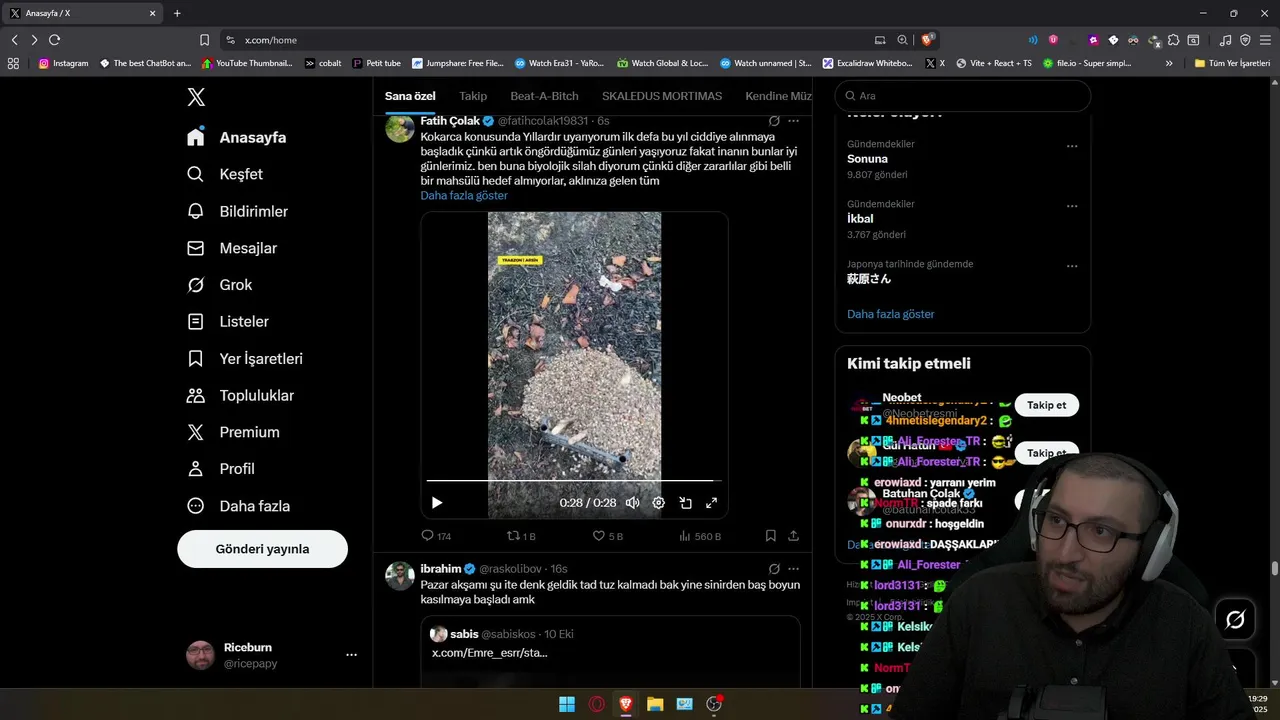1280x720 pixels.
Task: Bookmark the Fatih Çolak post
Action: (x=771, y=536)
